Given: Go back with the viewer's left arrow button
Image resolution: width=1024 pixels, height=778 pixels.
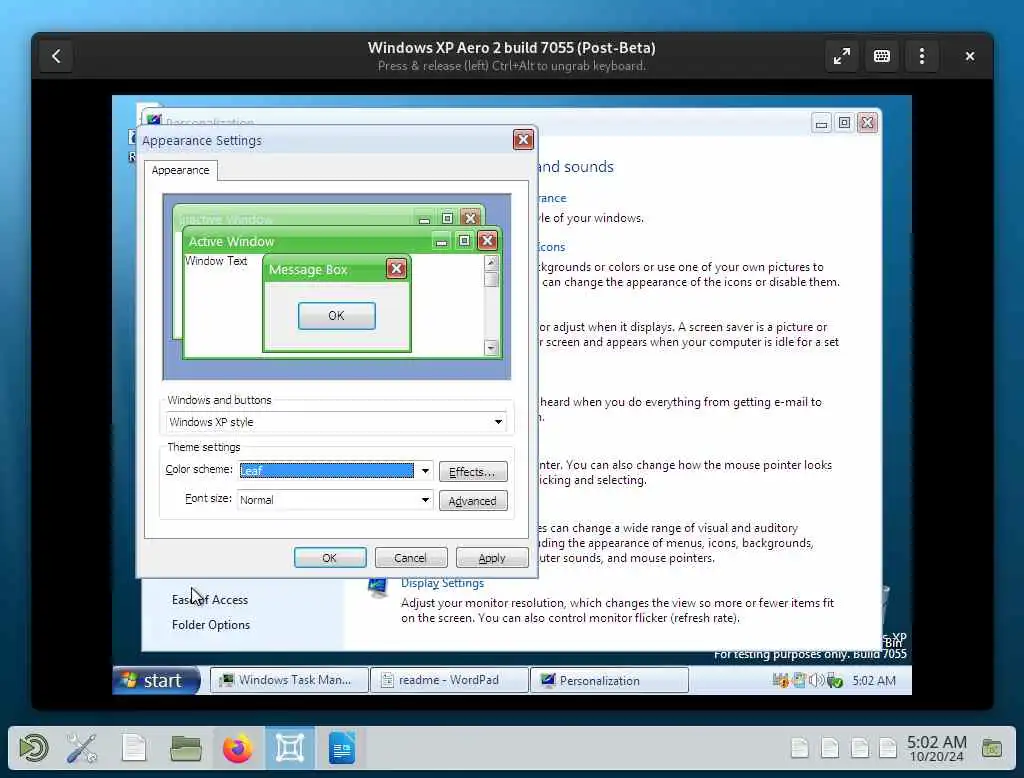Looking at the screenshot, I should [x=56, y=56].
